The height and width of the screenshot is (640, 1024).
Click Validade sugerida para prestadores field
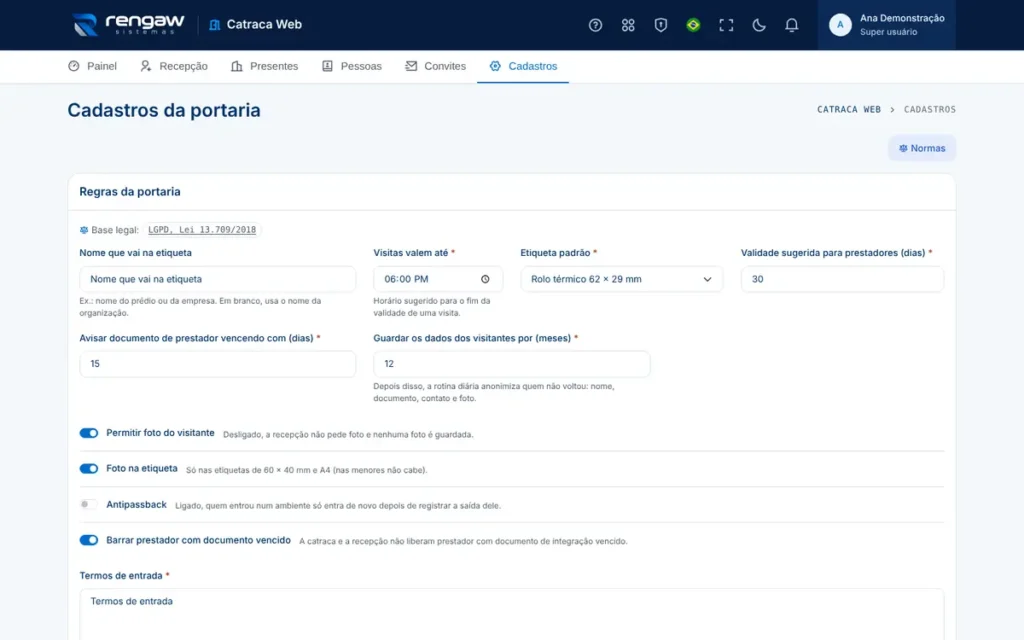pos(842,279)
